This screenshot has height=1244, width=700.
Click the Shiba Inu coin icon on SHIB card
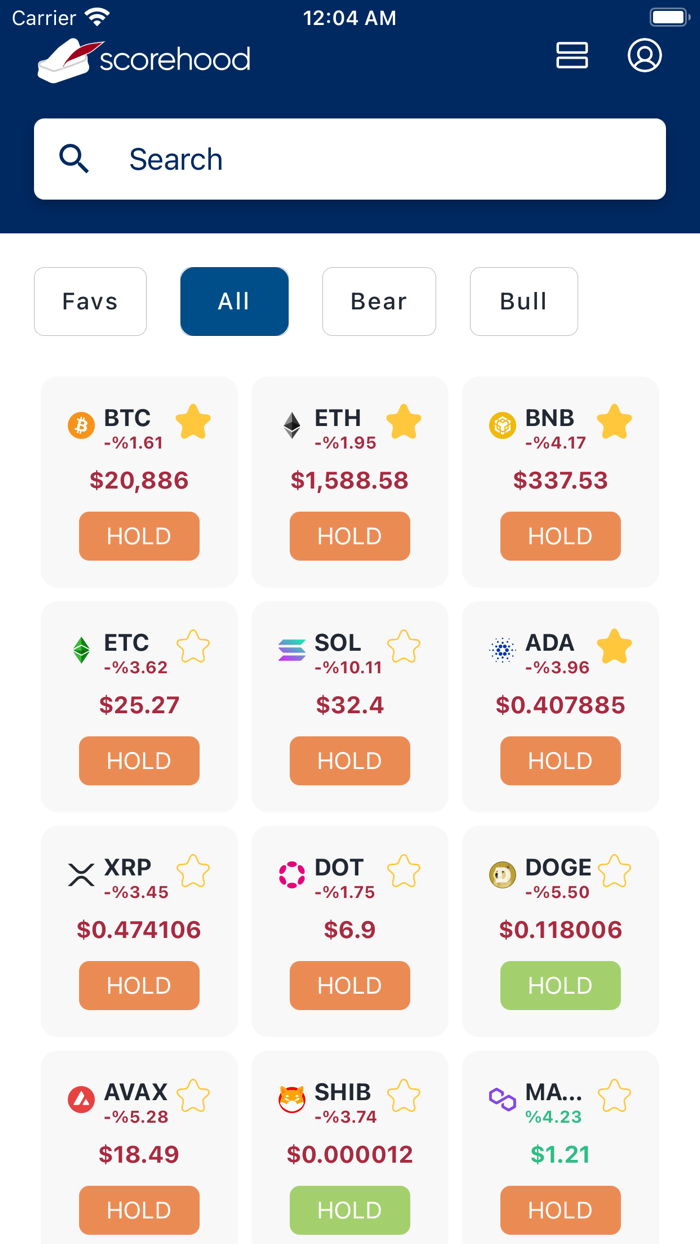(x=290, y=1098)
